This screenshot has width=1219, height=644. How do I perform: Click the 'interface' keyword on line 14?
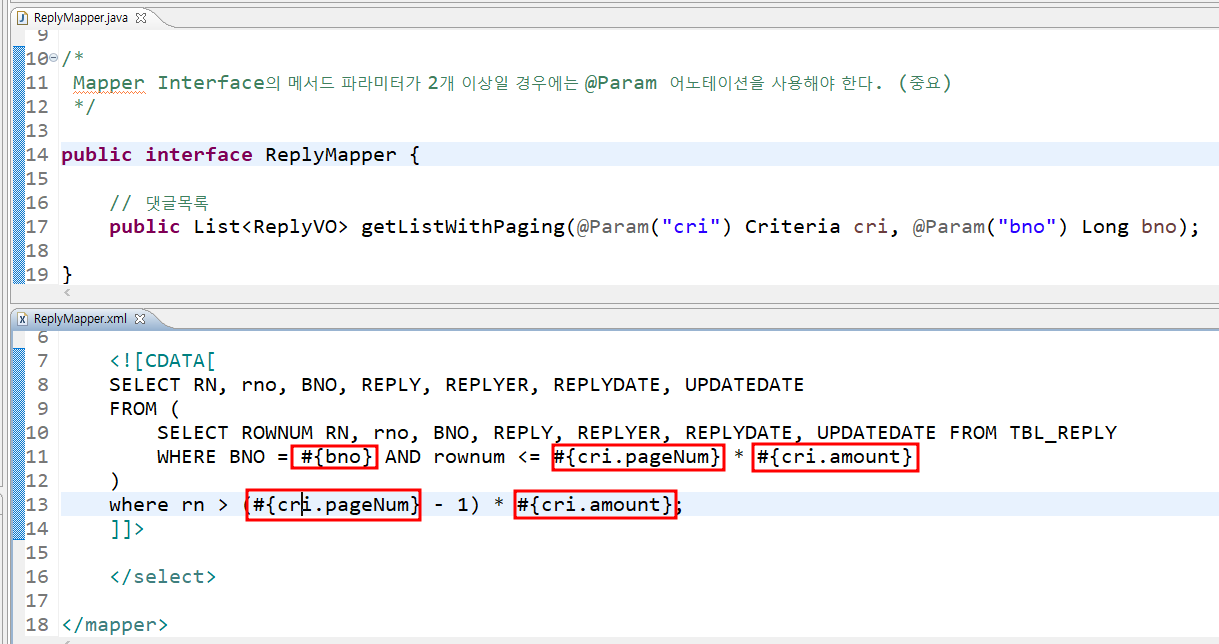pyautogui.click(x=199, y=155)
